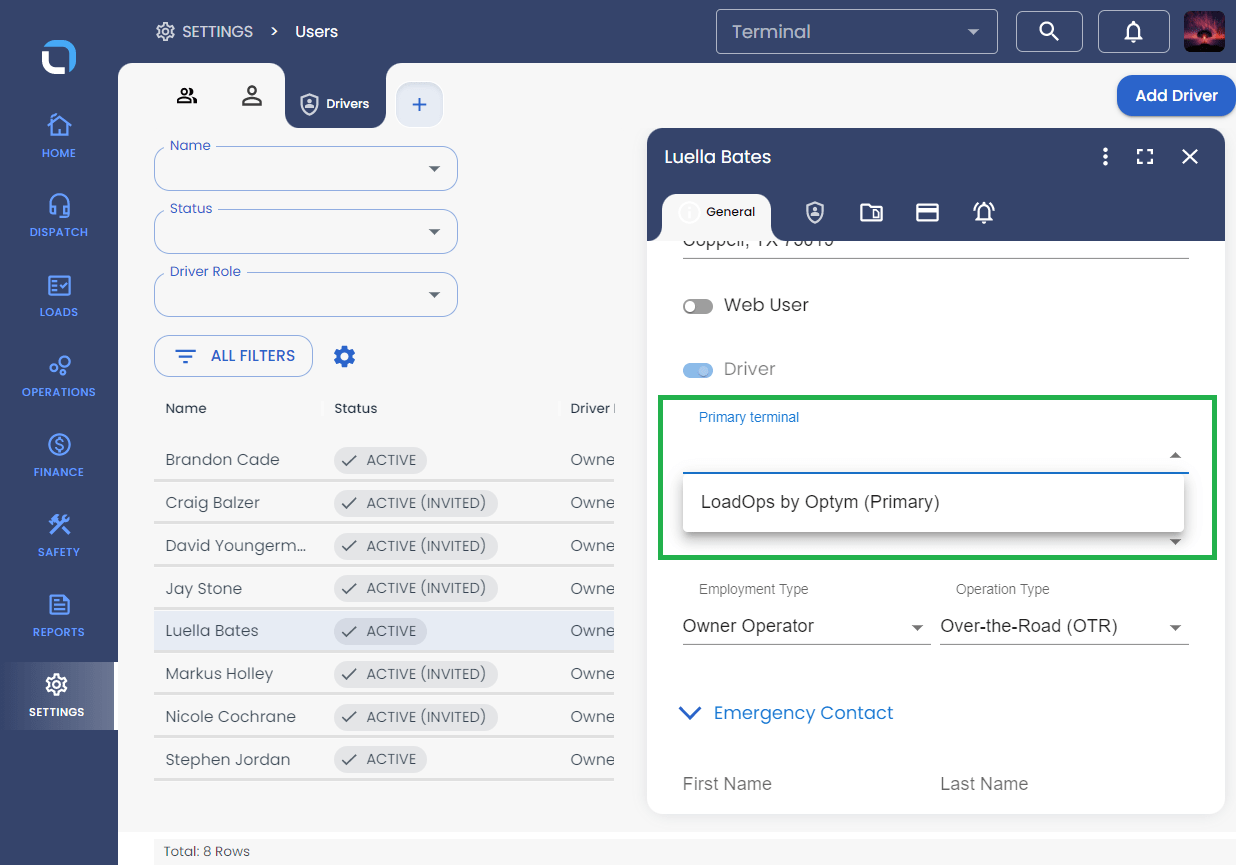
Task: Open the Employment Type dropdown
Action: coord(806,627)
